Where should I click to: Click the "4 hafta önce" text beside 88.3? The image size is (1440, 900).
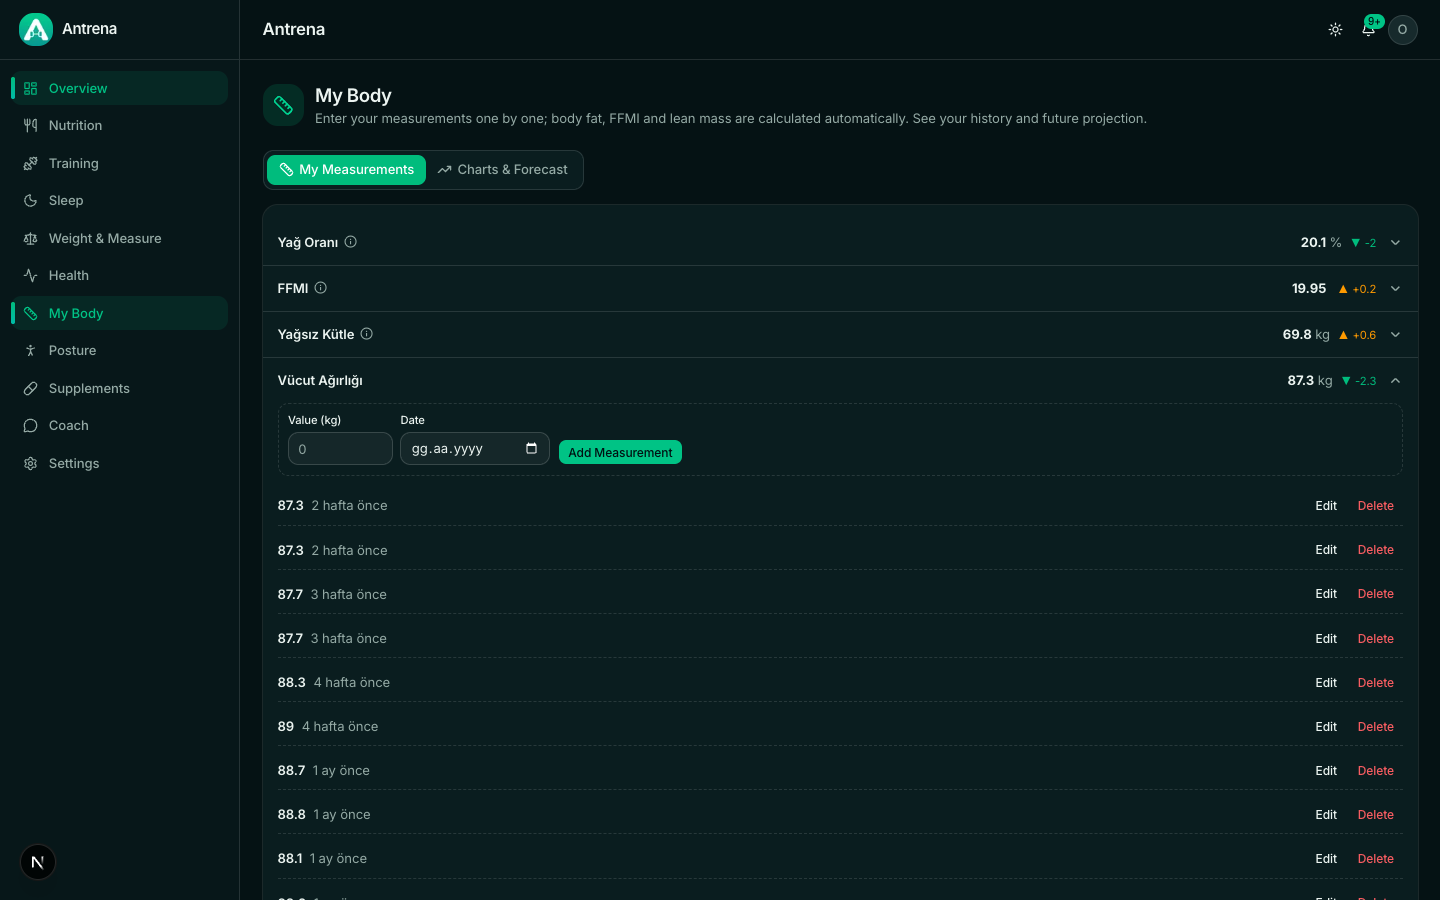352,683
